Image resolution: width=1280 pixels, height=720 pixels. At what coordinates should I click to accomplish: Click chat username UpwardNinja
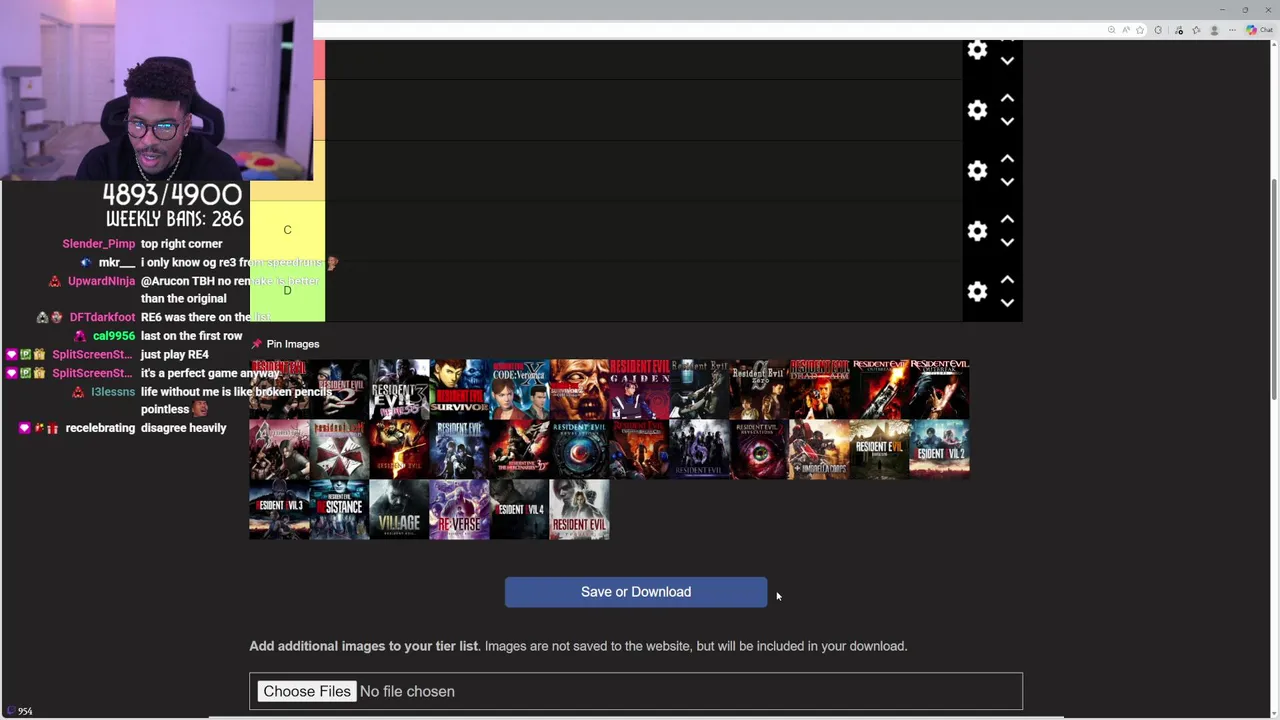(x=101, y=281)
